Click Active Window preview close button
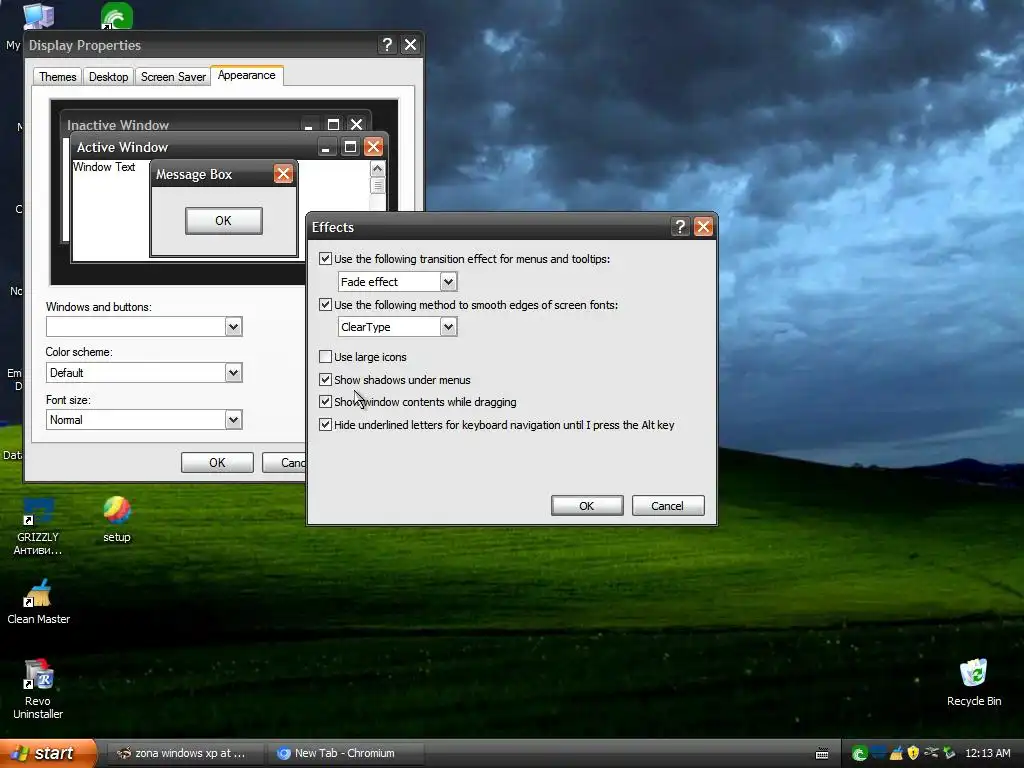The height and width of the screenshot is (768, 1024). click(x=374, y=147)
